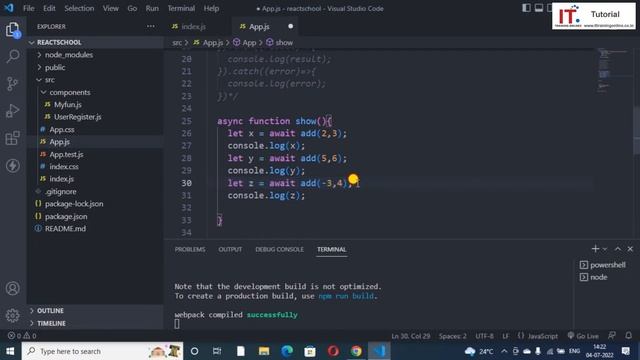Collapse the REACTSCHOOL root folder

click(95, 42)
